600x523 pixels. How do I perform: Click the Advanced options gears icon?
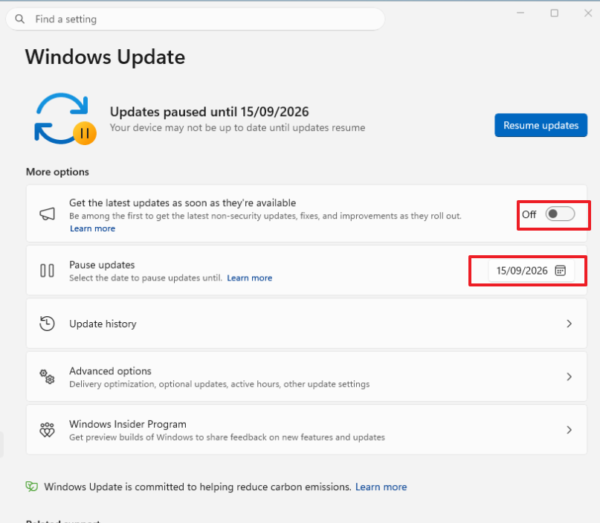click(47, 377)
